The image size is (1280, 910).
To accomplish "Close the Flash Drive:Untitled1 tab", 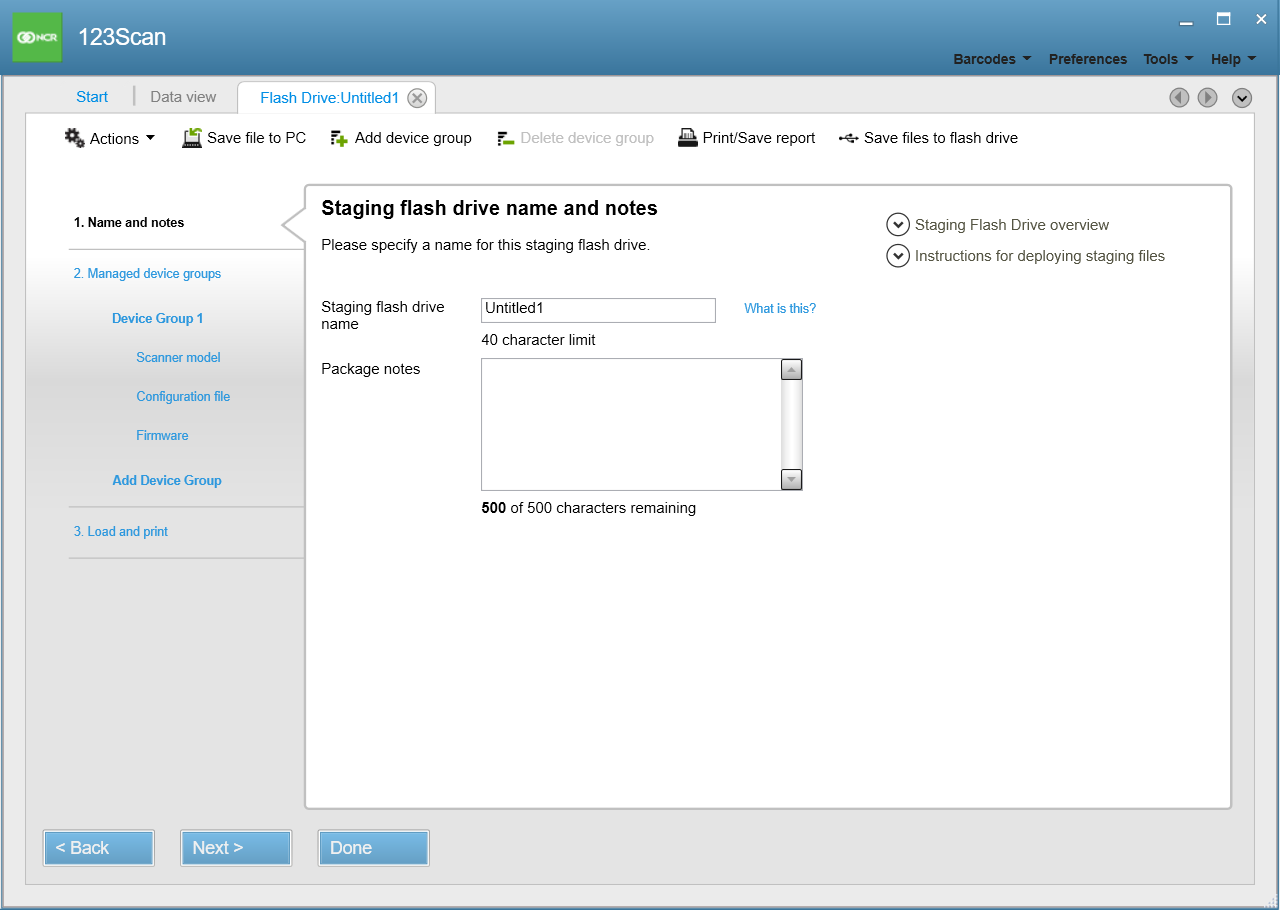I will (417, 98).
